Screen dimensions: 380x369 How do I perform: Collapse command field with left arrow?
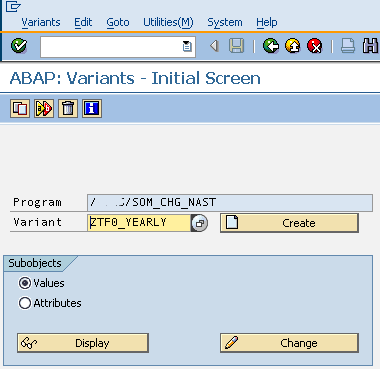point(215,46)
